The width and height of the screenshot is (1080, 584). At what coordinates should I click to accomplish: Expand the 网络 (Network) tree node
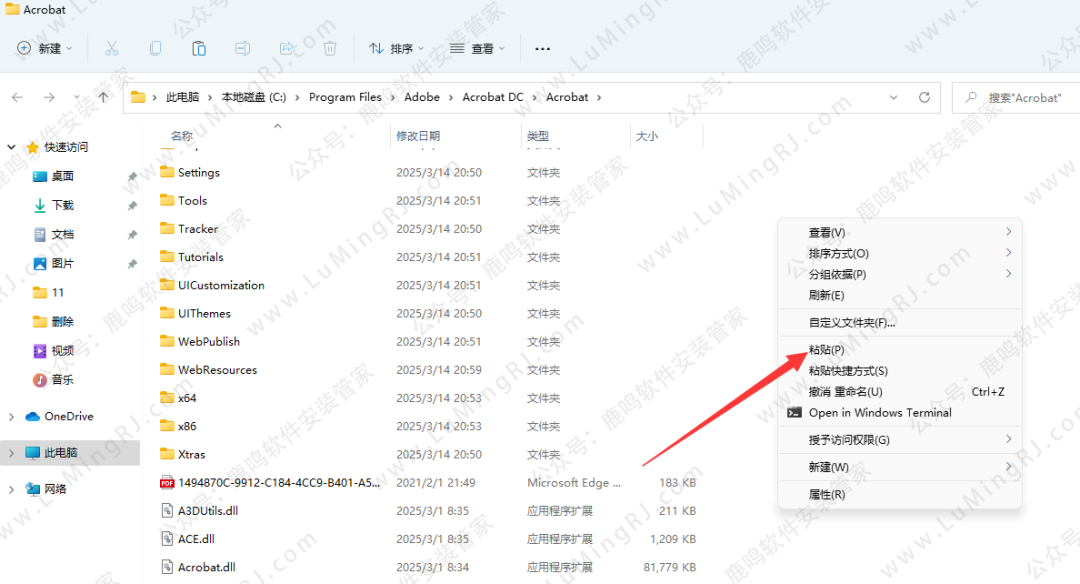[12, 489]
